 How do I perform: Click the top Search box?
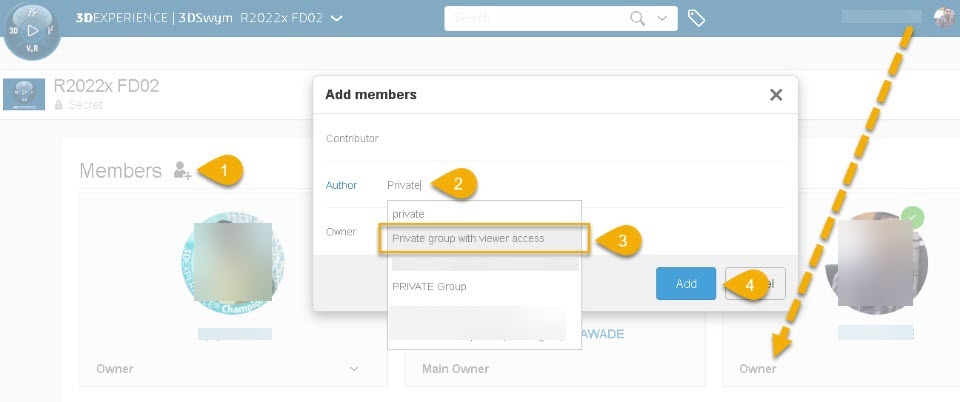[x=535, y=18]
